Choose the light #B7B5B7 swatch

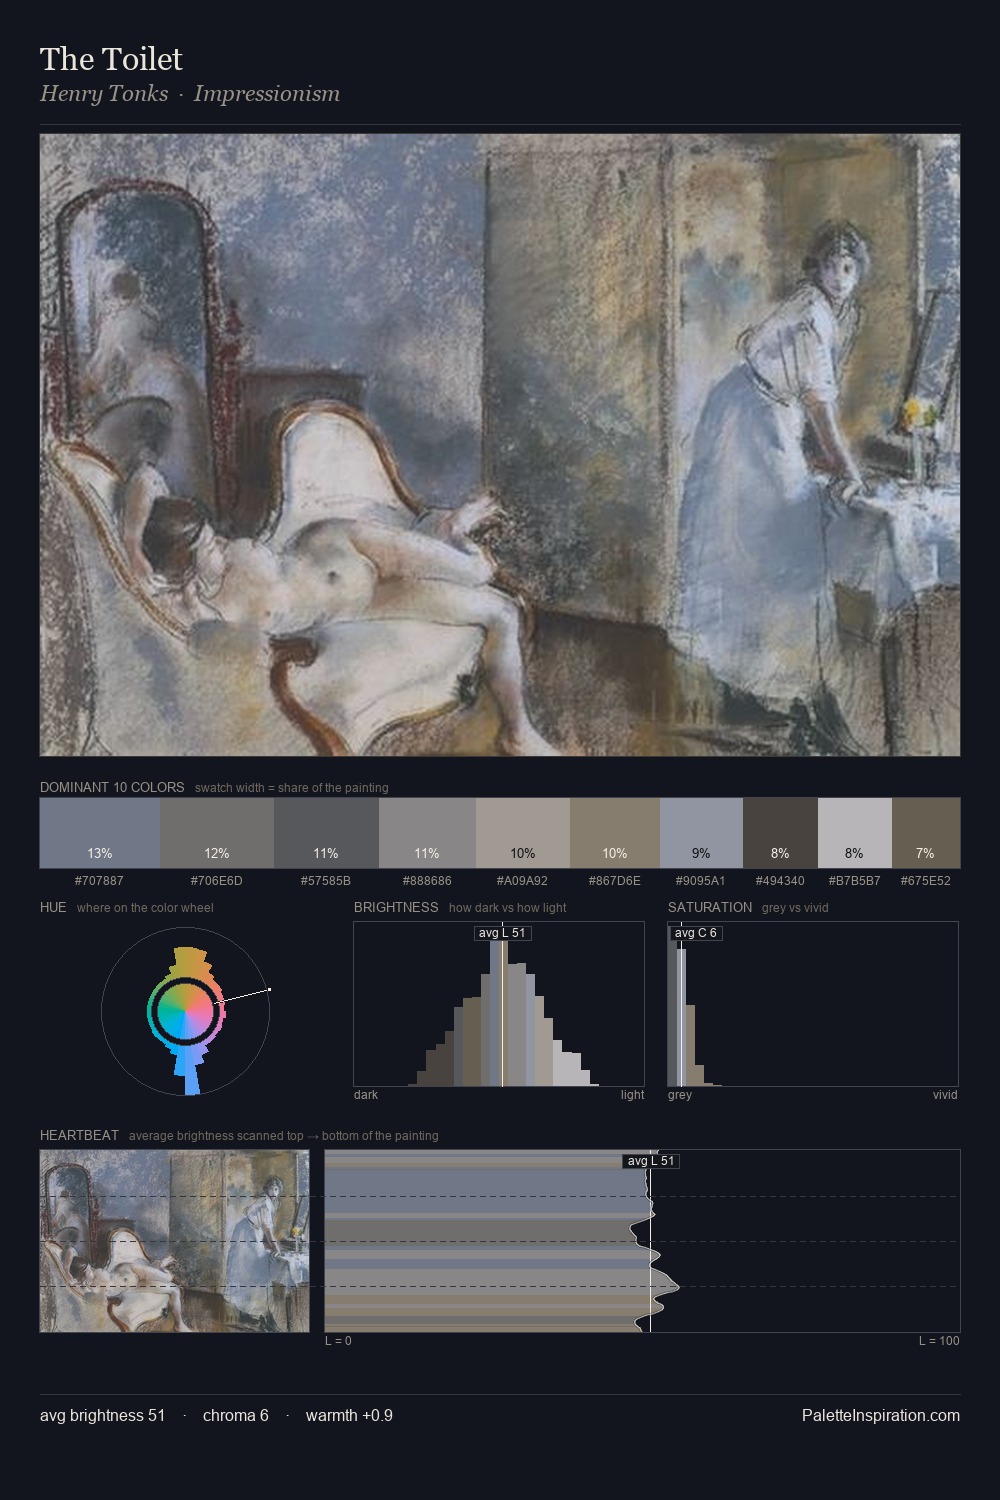coord(855,832)
